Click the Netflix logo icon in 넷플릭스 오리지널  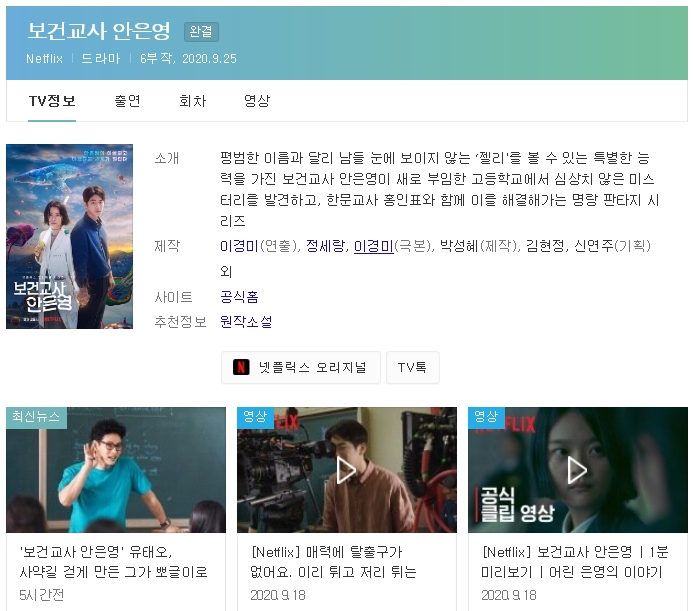pyautogui.click(x=241, y=367)
